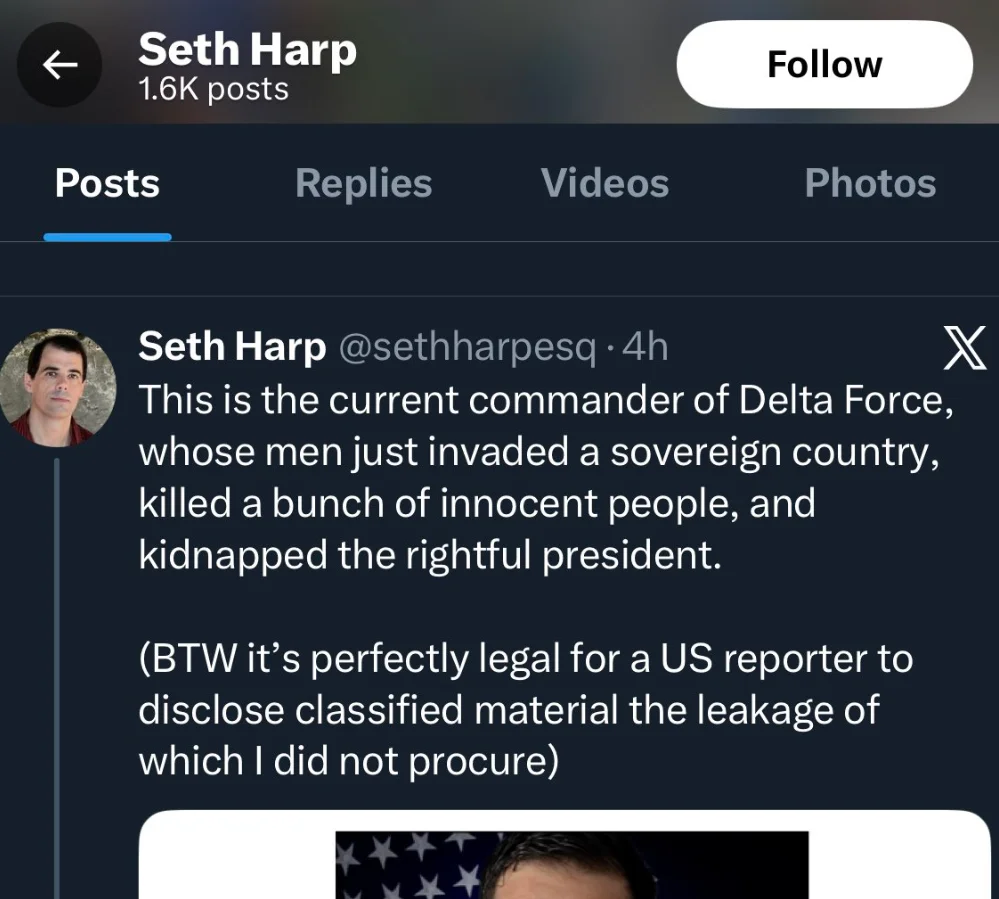Open the Replies tab
This screenshot has height=899, width=999.
click(x=364, y=184)
